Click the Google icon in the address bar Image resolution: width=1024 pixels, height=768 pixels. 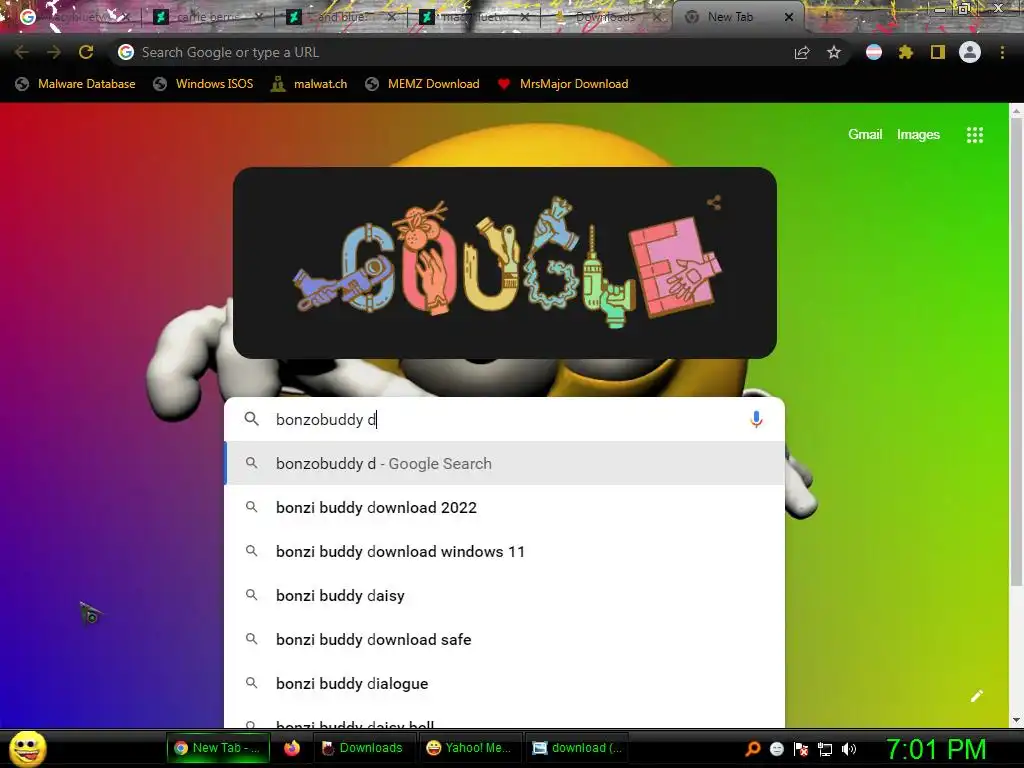[126, 52]
